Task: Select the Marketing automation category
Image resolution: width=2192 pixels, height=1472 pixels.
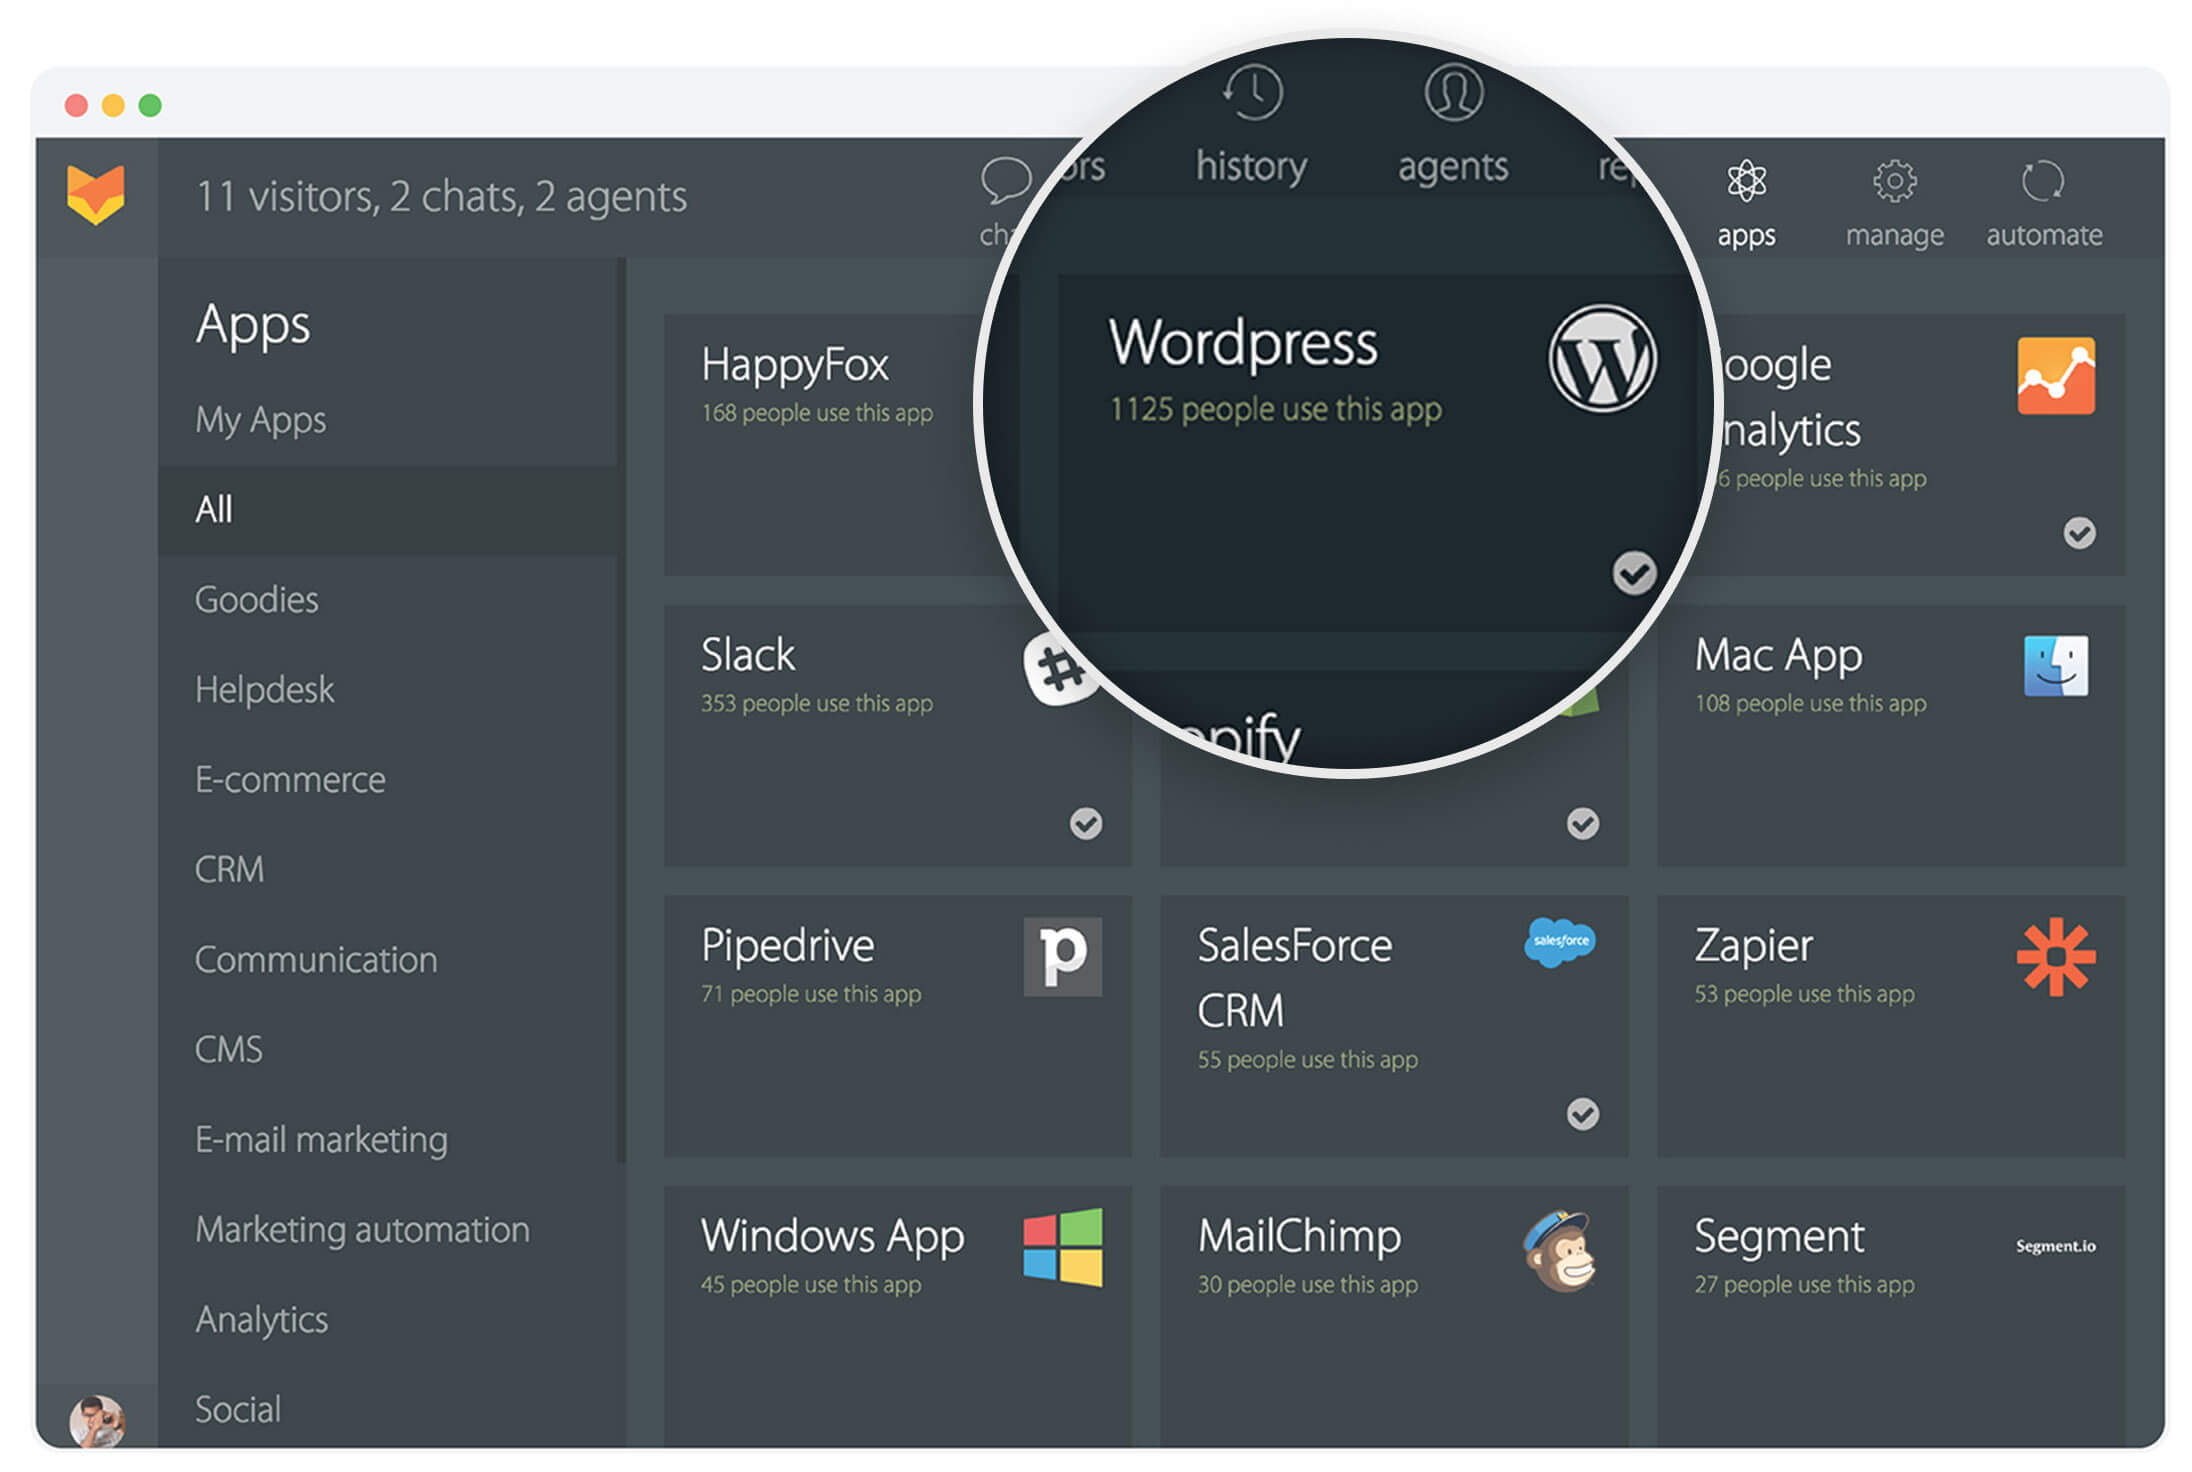Action: coord(362,1230)
